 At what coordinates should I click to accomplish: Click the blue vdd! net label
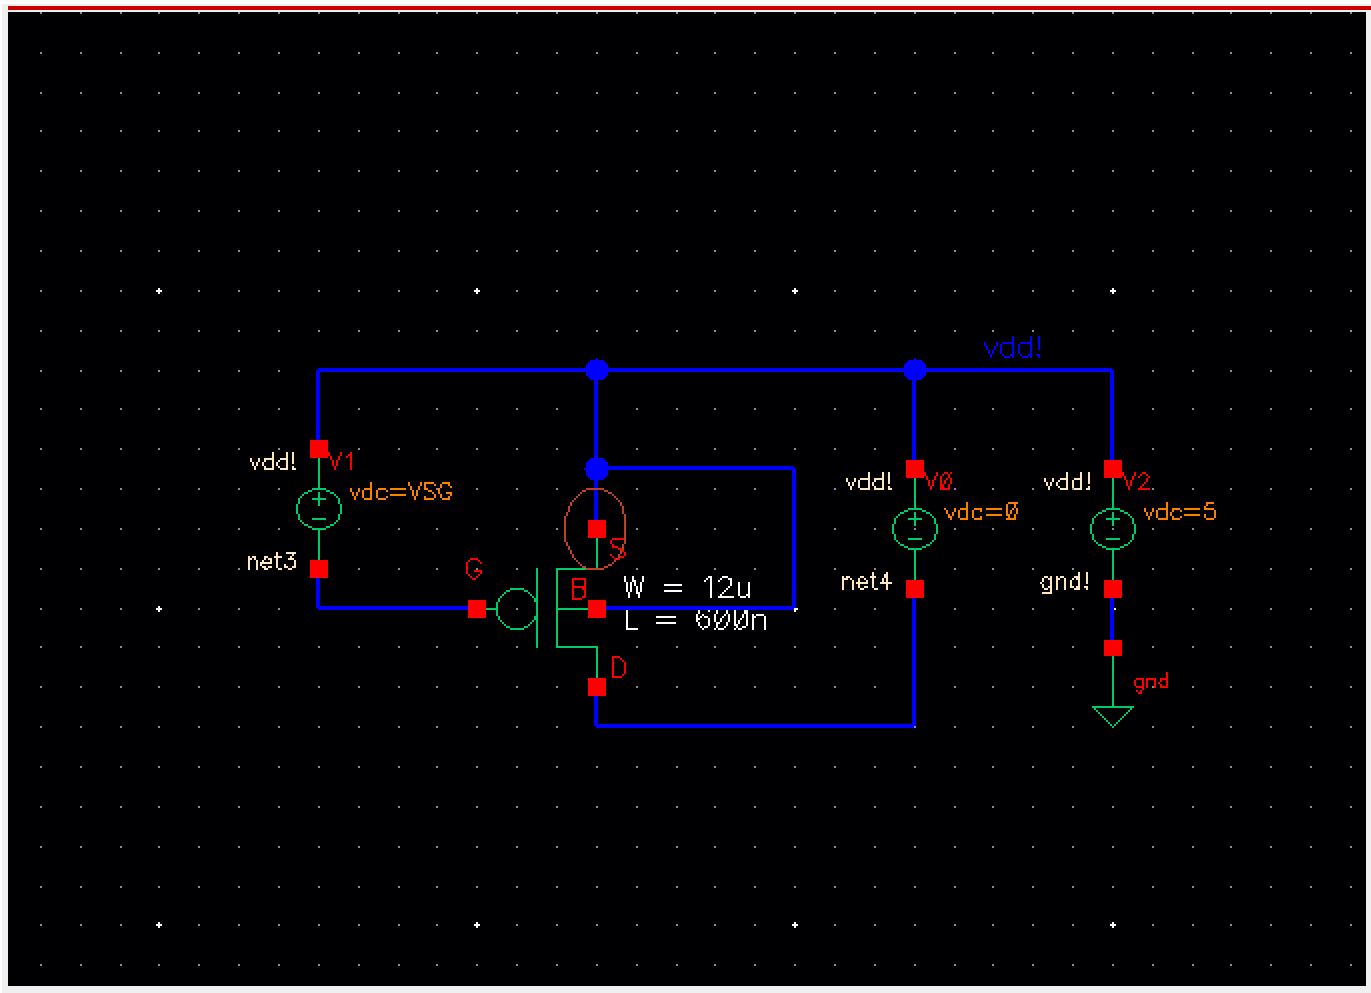pos(1013,349)
